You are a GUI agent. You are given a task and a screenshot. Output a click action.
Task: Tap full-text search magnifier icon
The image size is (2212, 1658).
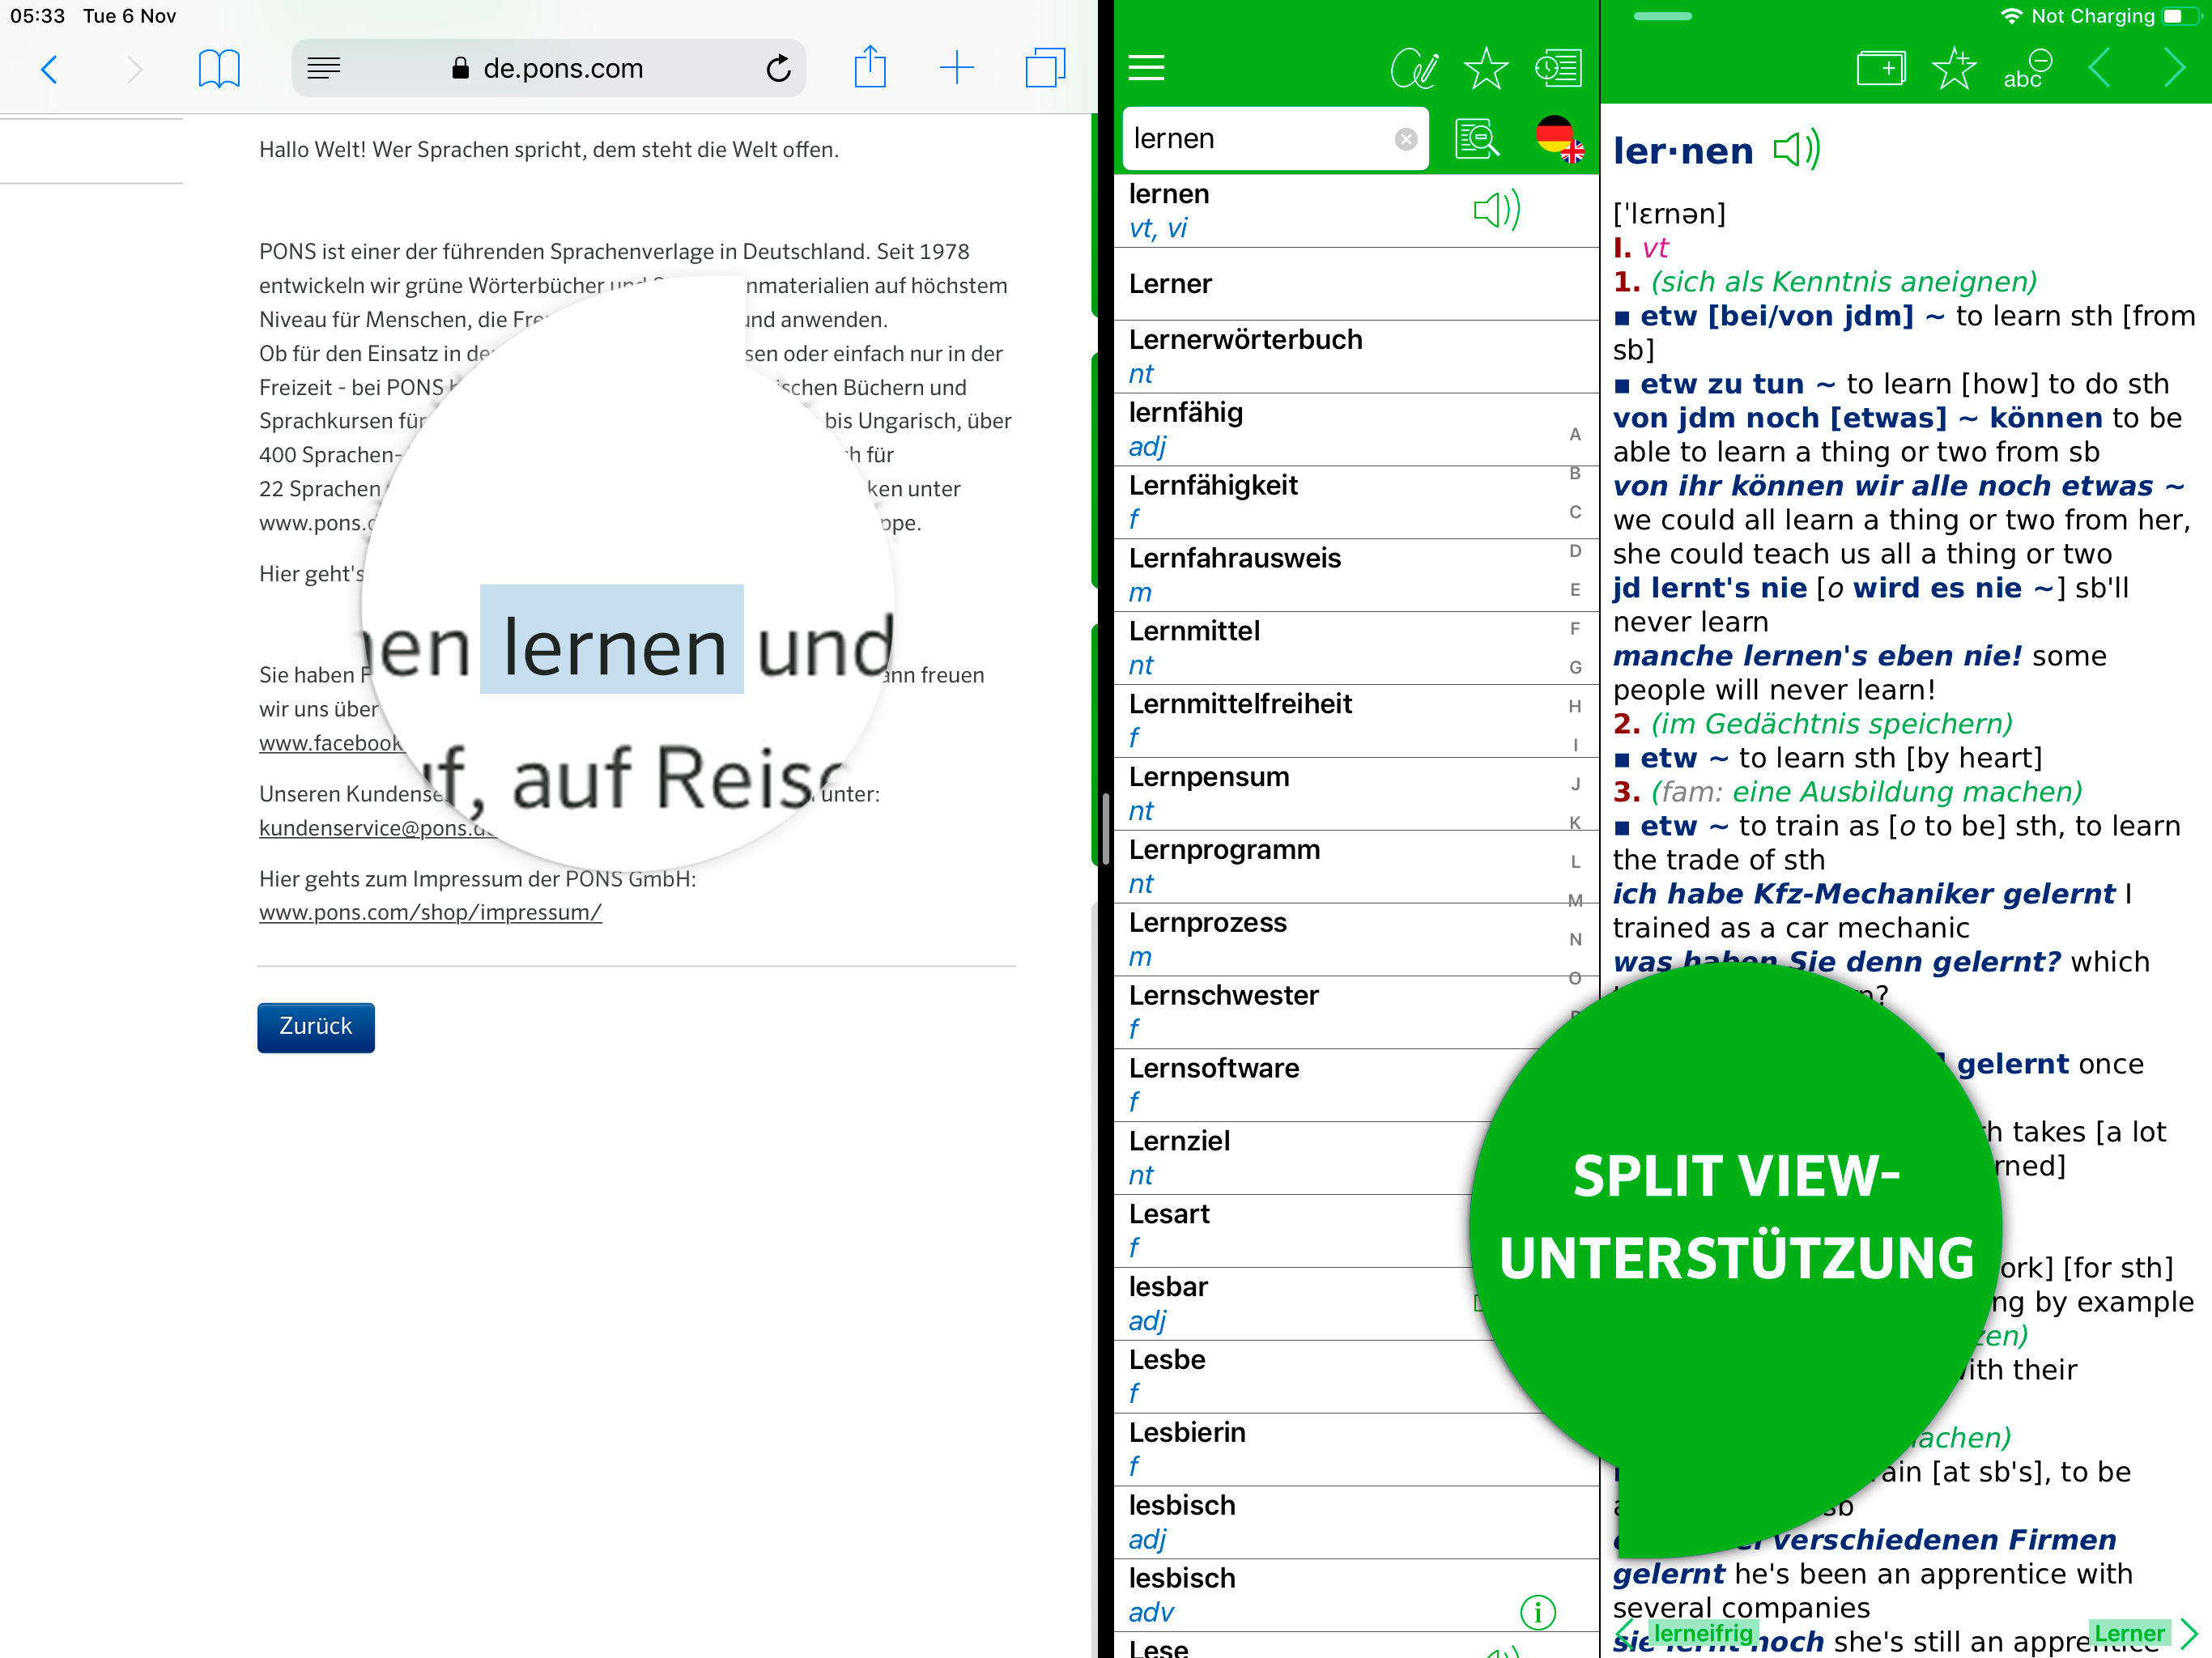(1477, 138)
